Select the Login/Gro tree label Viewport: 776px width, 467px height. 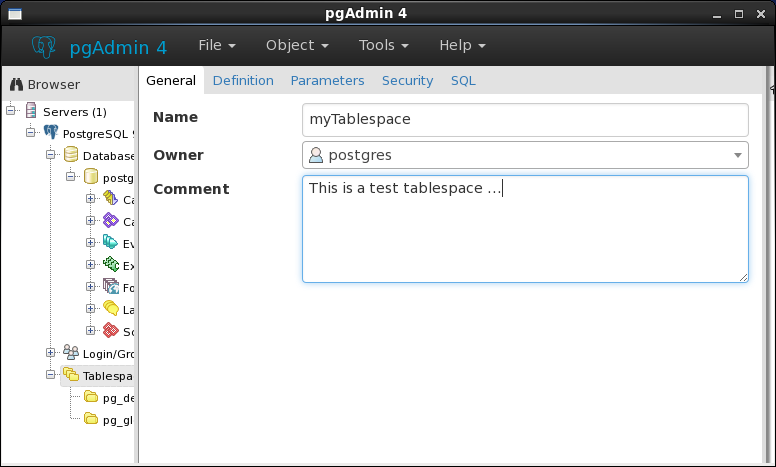108,354
